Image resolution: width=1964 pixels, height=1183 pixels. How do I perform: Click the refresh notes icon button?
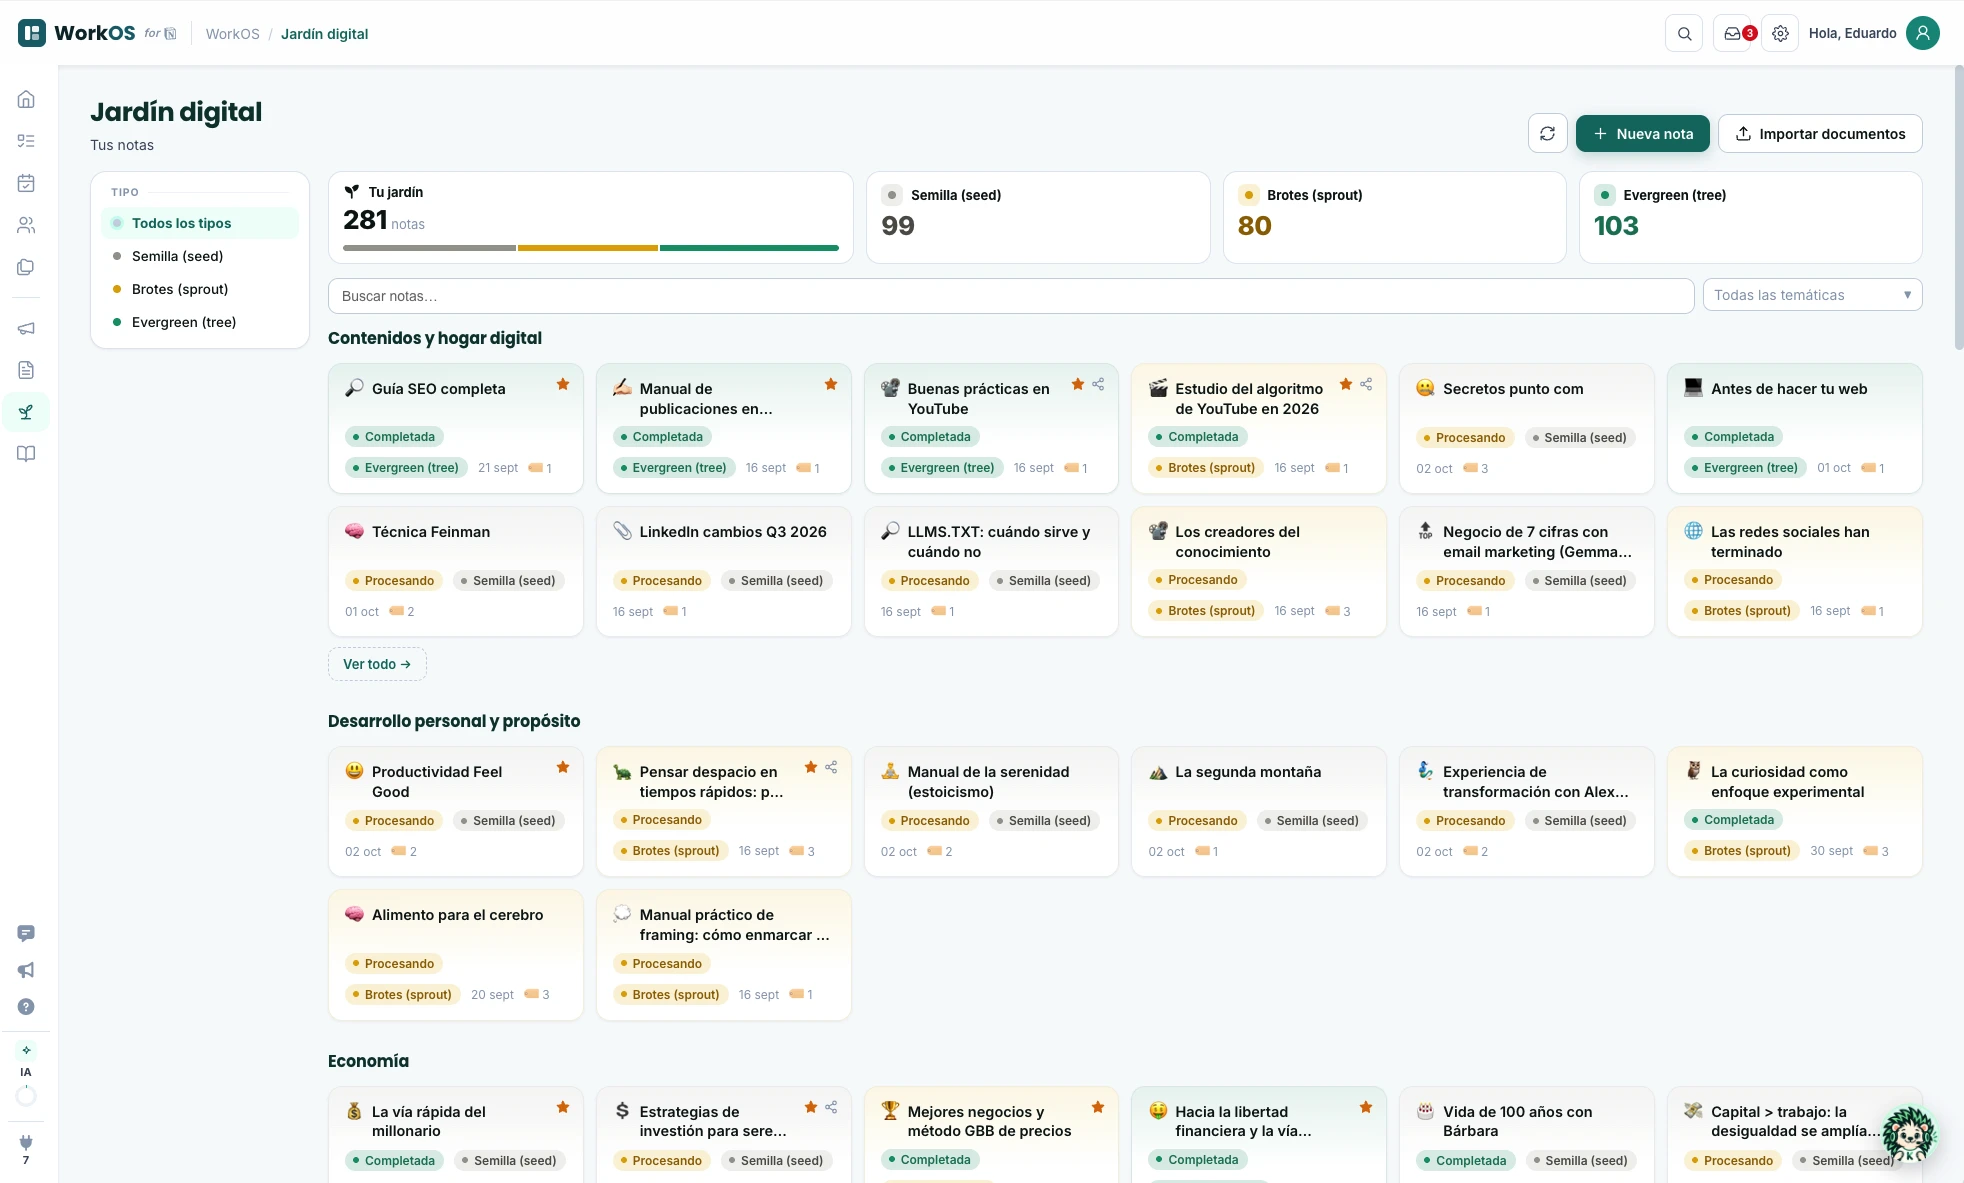pos(1547,134)
